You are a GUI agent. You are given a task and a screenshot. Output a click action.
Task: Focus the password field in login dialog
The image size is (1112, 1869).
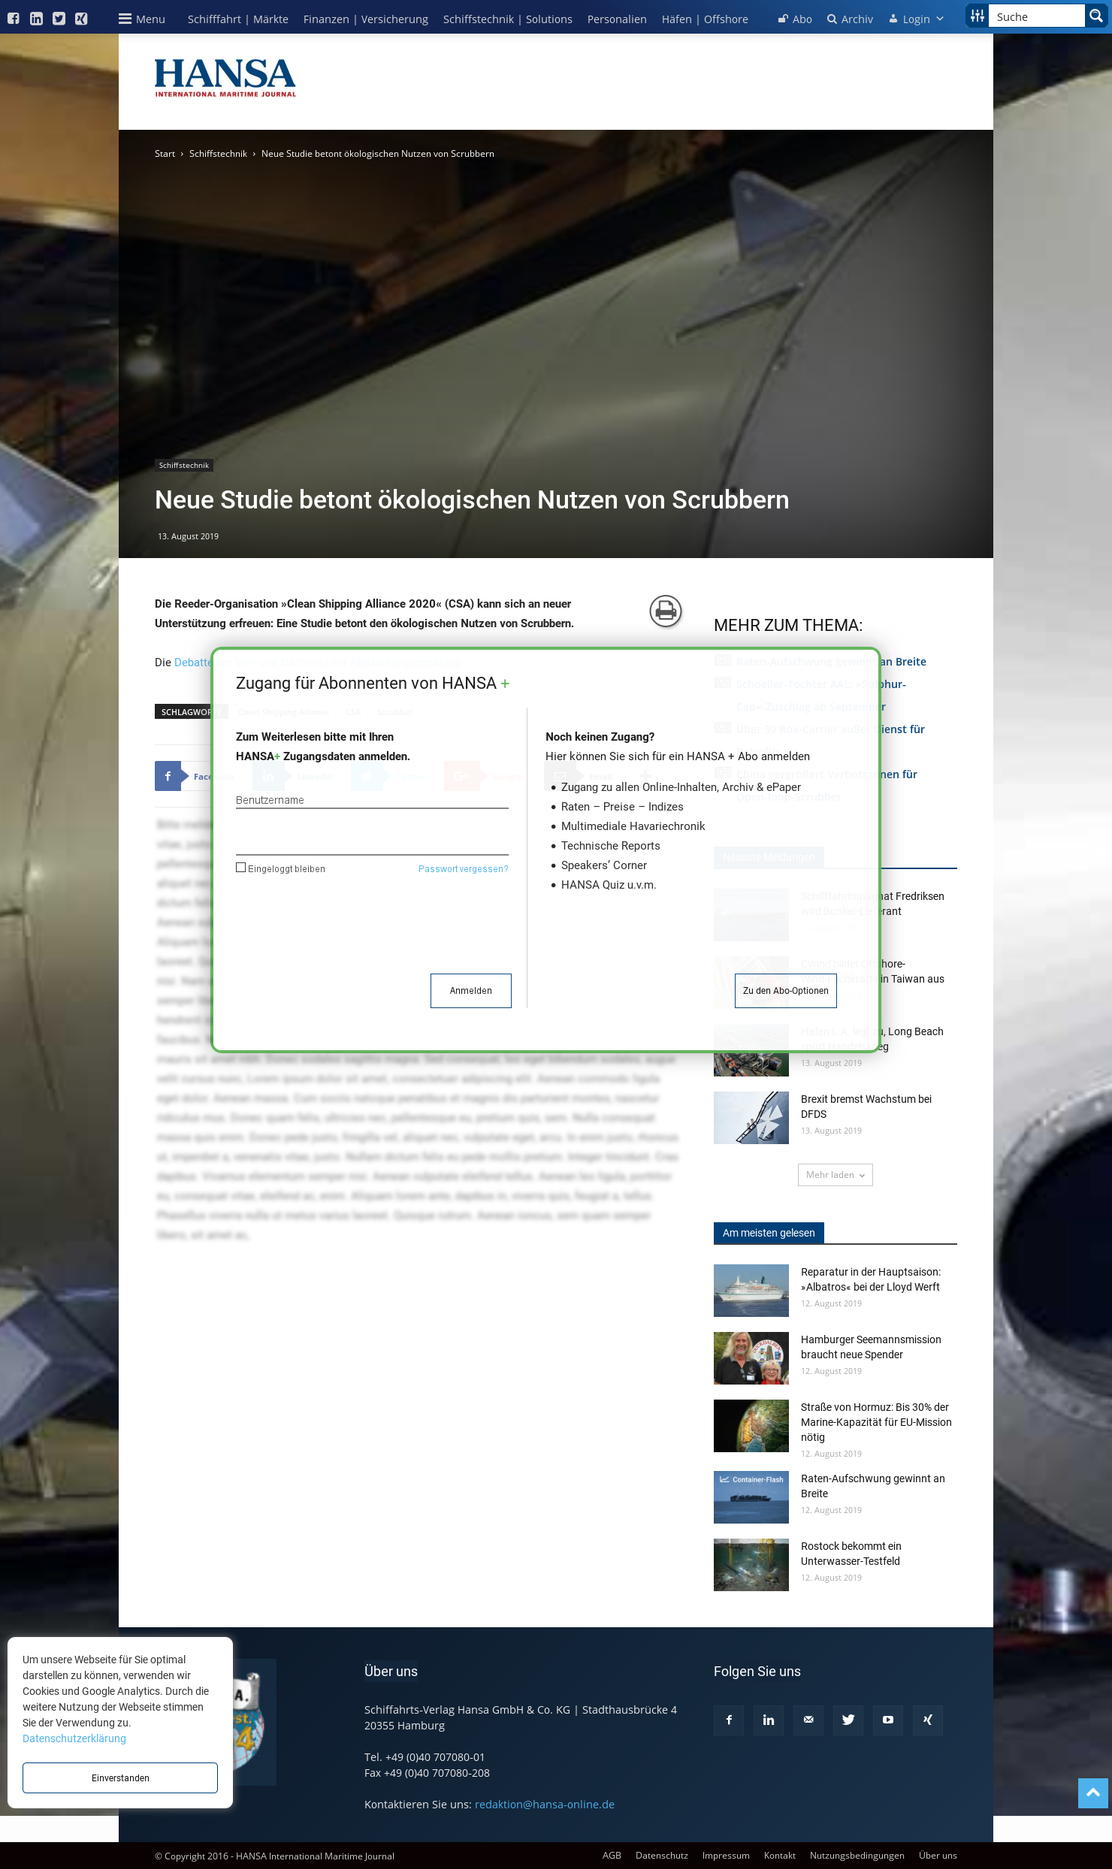coord(372,842)
